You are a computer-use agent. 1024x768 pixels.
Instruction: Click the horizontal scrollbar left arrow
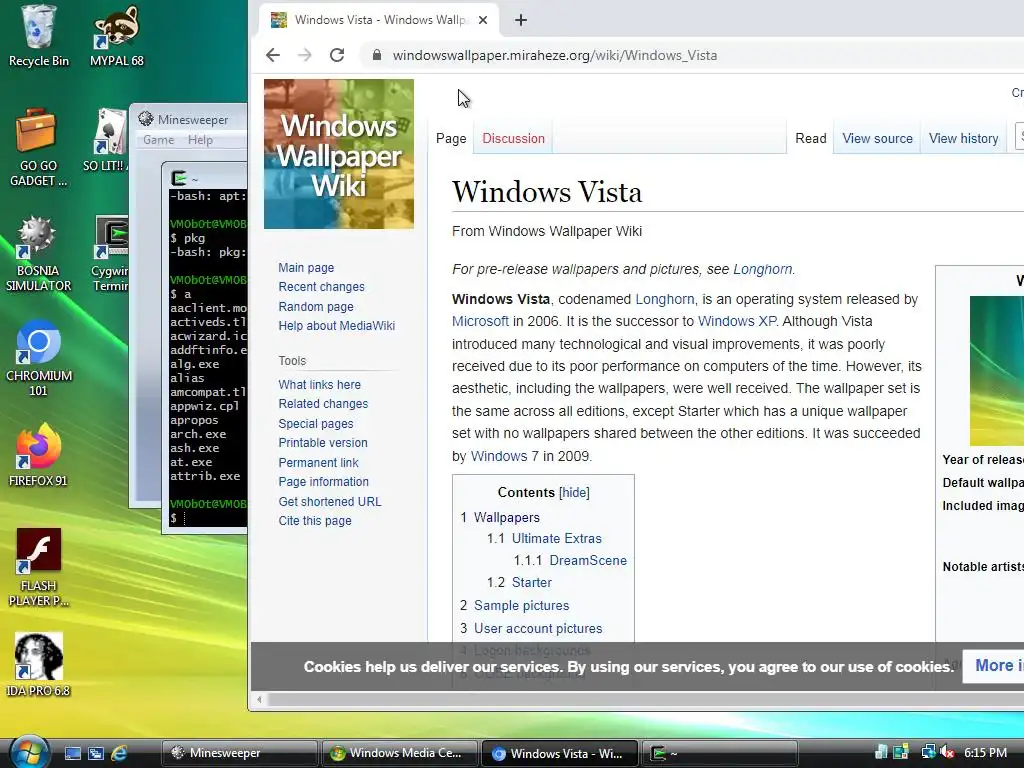[259, 699]
